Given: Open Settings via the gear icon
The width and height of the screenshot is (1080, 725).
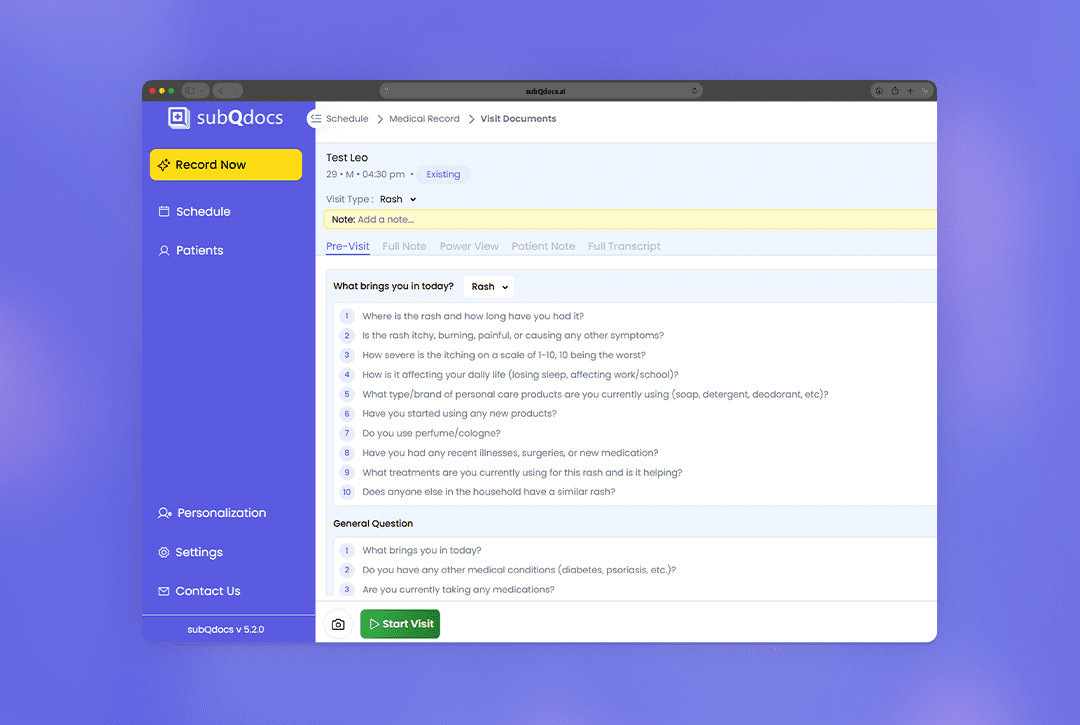Looking at the screenshot, I should [x=164, y=552].
